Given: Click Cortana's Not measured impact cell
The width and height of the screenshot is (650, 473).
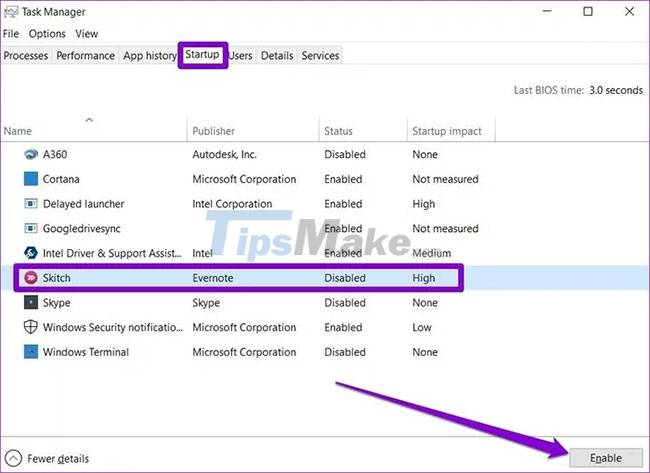Looking at the screenshot, I should click(445, 179).
